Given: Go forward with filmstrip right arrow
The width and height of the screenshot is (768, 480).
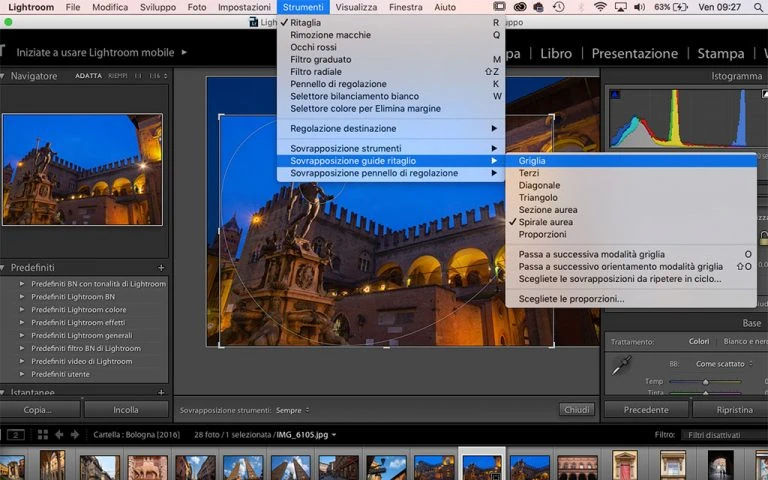Looking at the screenshot, I should tap(75, 434).
